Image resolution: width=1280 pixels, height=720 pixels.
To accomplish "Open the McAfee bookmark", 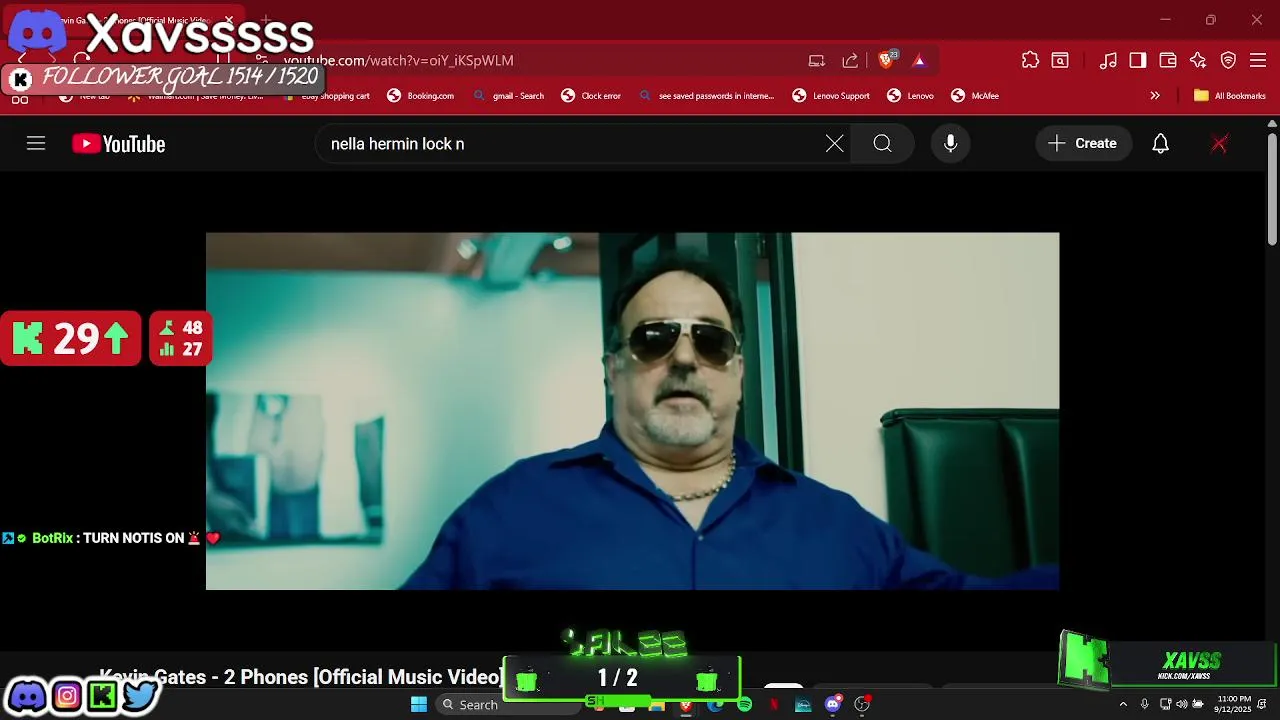I will pos(974,96).
